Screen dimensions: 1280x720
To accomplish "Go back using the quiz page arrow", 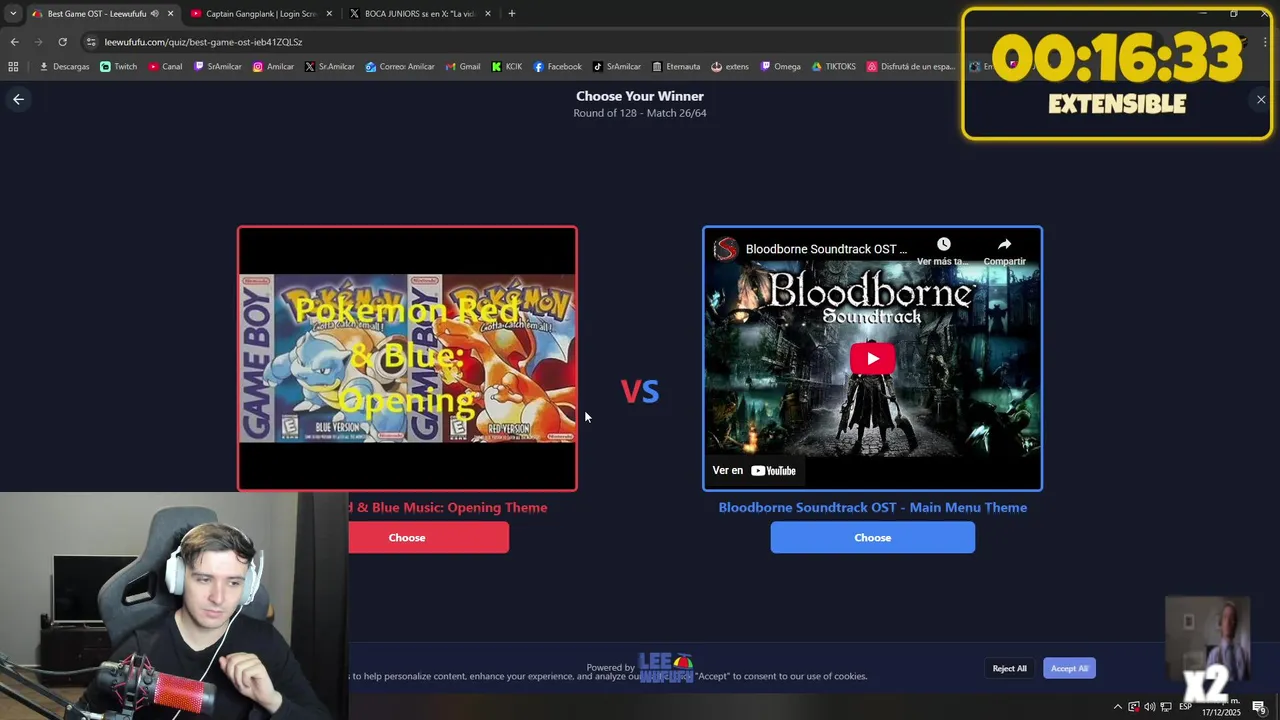I will pos(18,99).
